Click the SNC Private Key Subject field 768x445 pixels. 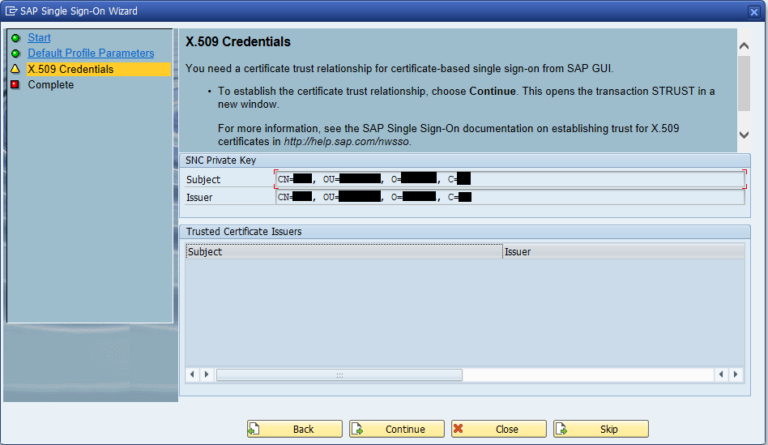tap(510, 180)
